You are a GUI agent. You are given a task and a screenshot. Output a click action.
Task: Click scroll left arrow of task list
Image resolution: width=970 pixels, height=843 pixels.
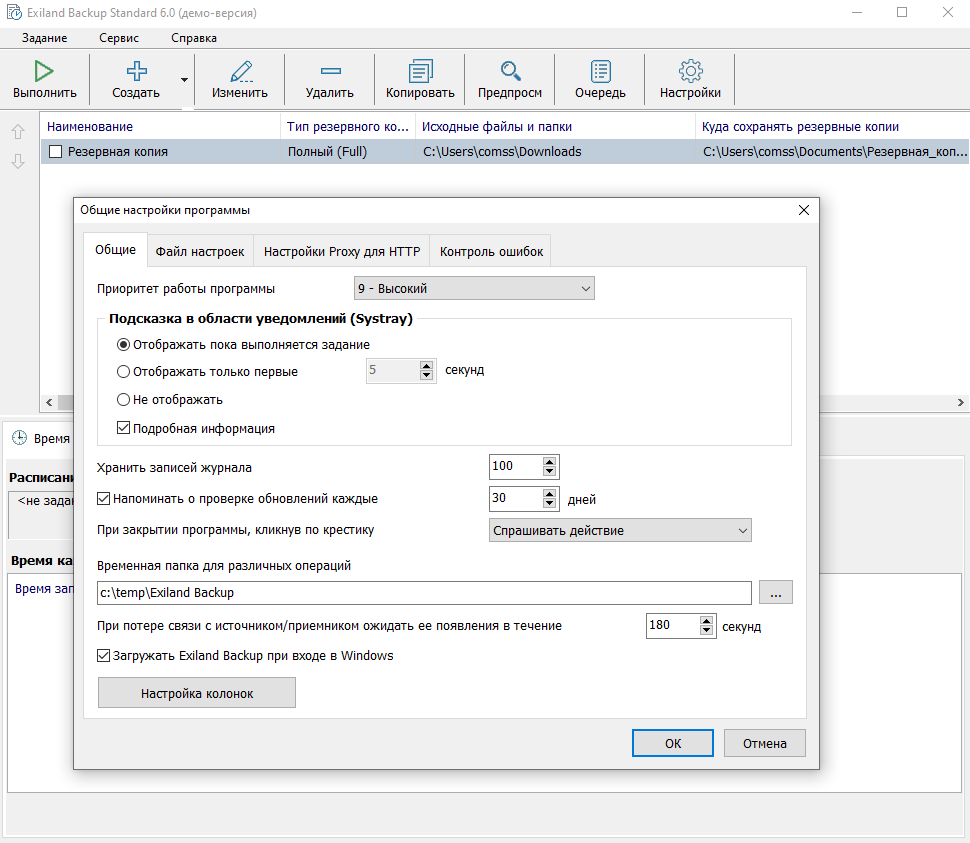[x=49, y=402]
